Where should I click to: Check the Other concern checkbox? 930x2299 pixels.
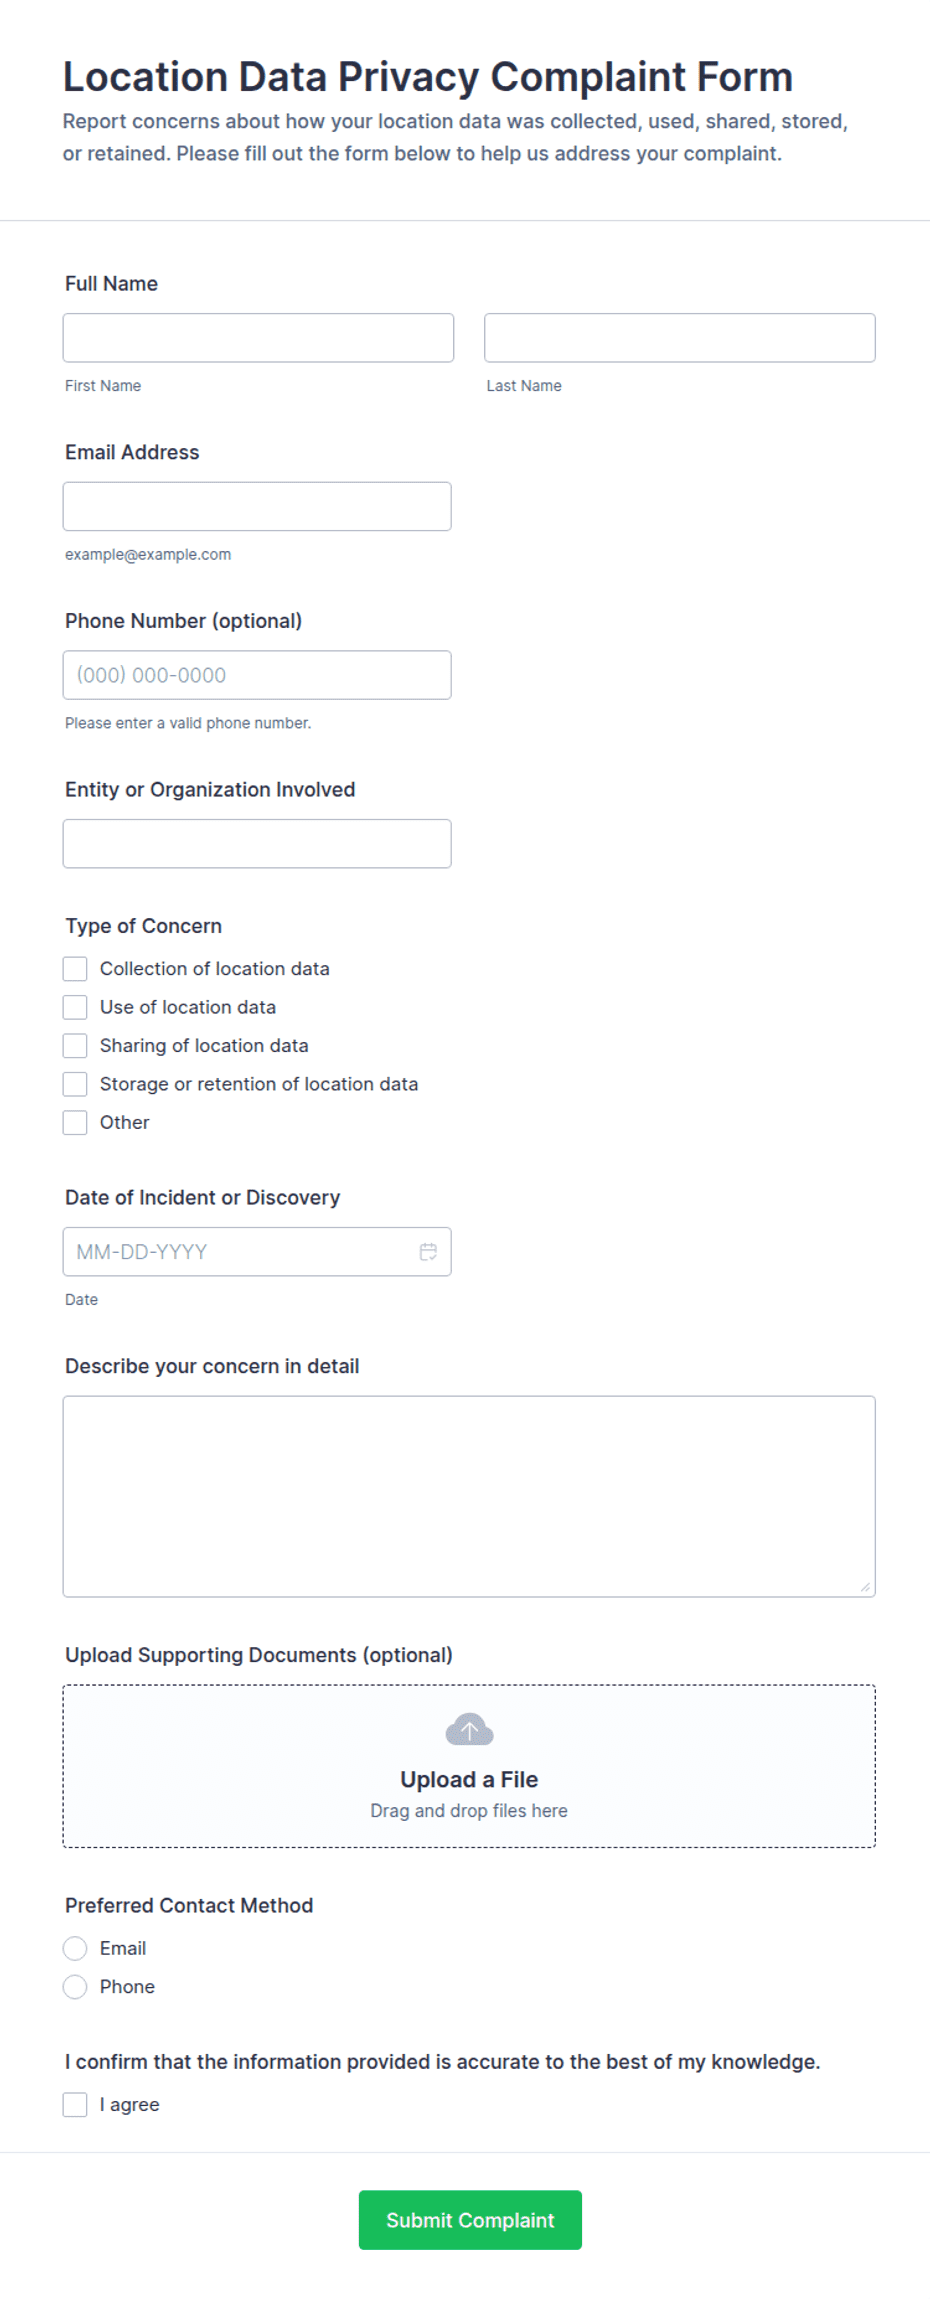[75, 1122]
